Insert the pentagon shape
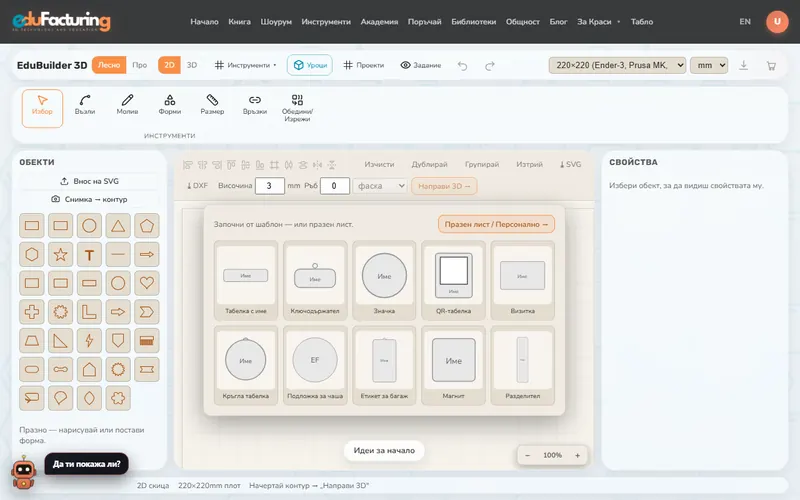Screen dimensions: 800x500 click(x=147, y=226)
